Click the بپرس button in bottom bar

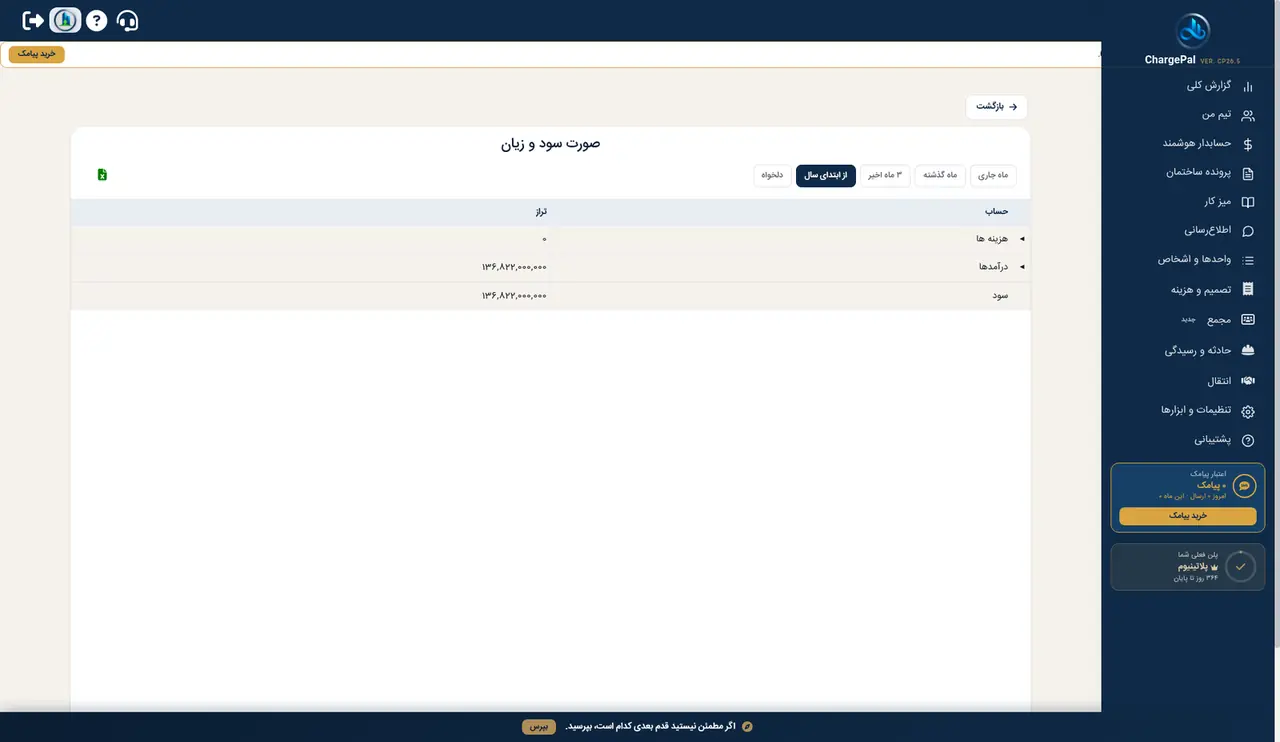(x=539, y=726)
